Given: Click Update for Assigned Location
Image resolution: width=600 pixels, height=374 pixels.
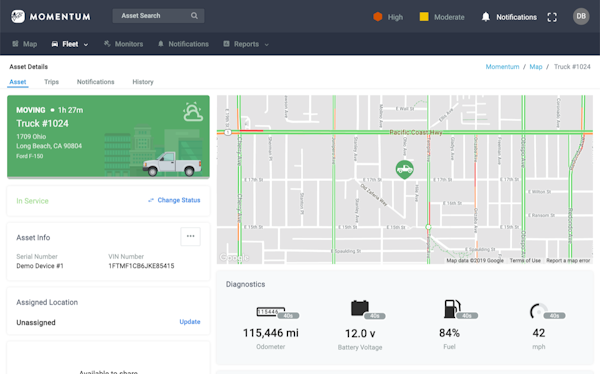Looking at the screenshot, I should 190,322.
